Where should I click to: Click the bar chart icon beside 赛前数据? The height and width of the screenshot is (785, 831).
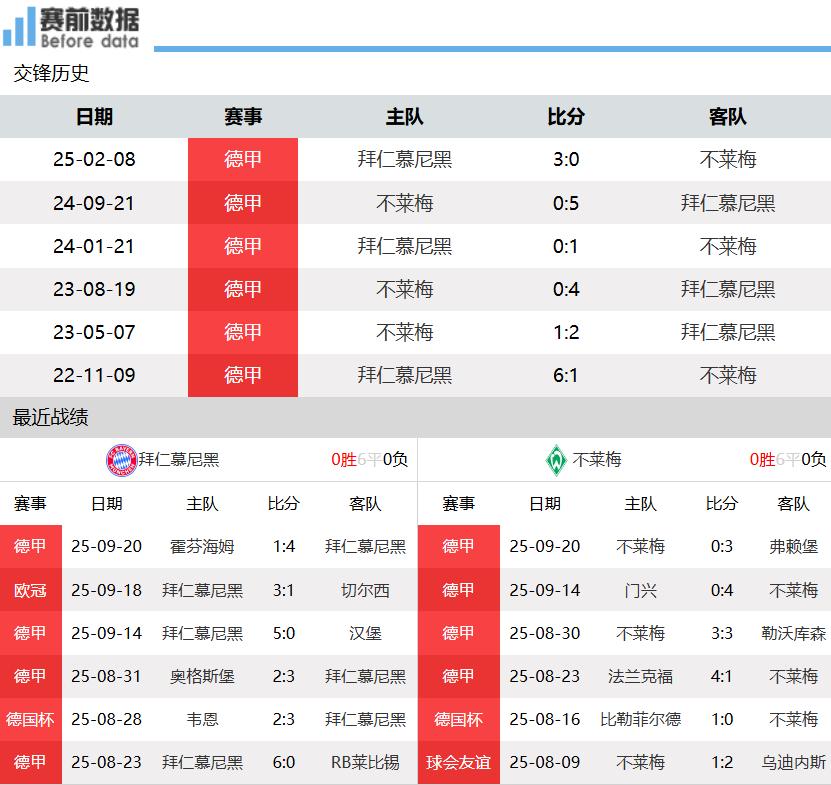(x=19, y=28)
